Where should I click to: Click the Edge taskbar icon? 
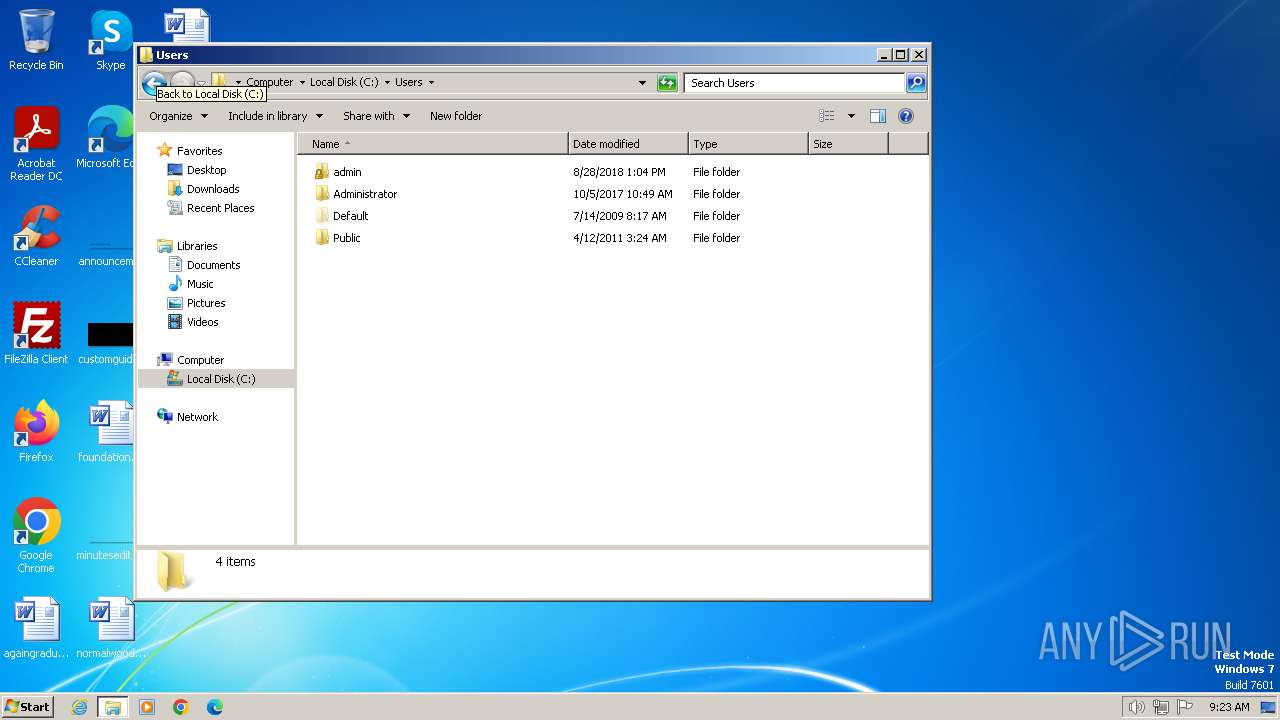[x=215, y=707]
